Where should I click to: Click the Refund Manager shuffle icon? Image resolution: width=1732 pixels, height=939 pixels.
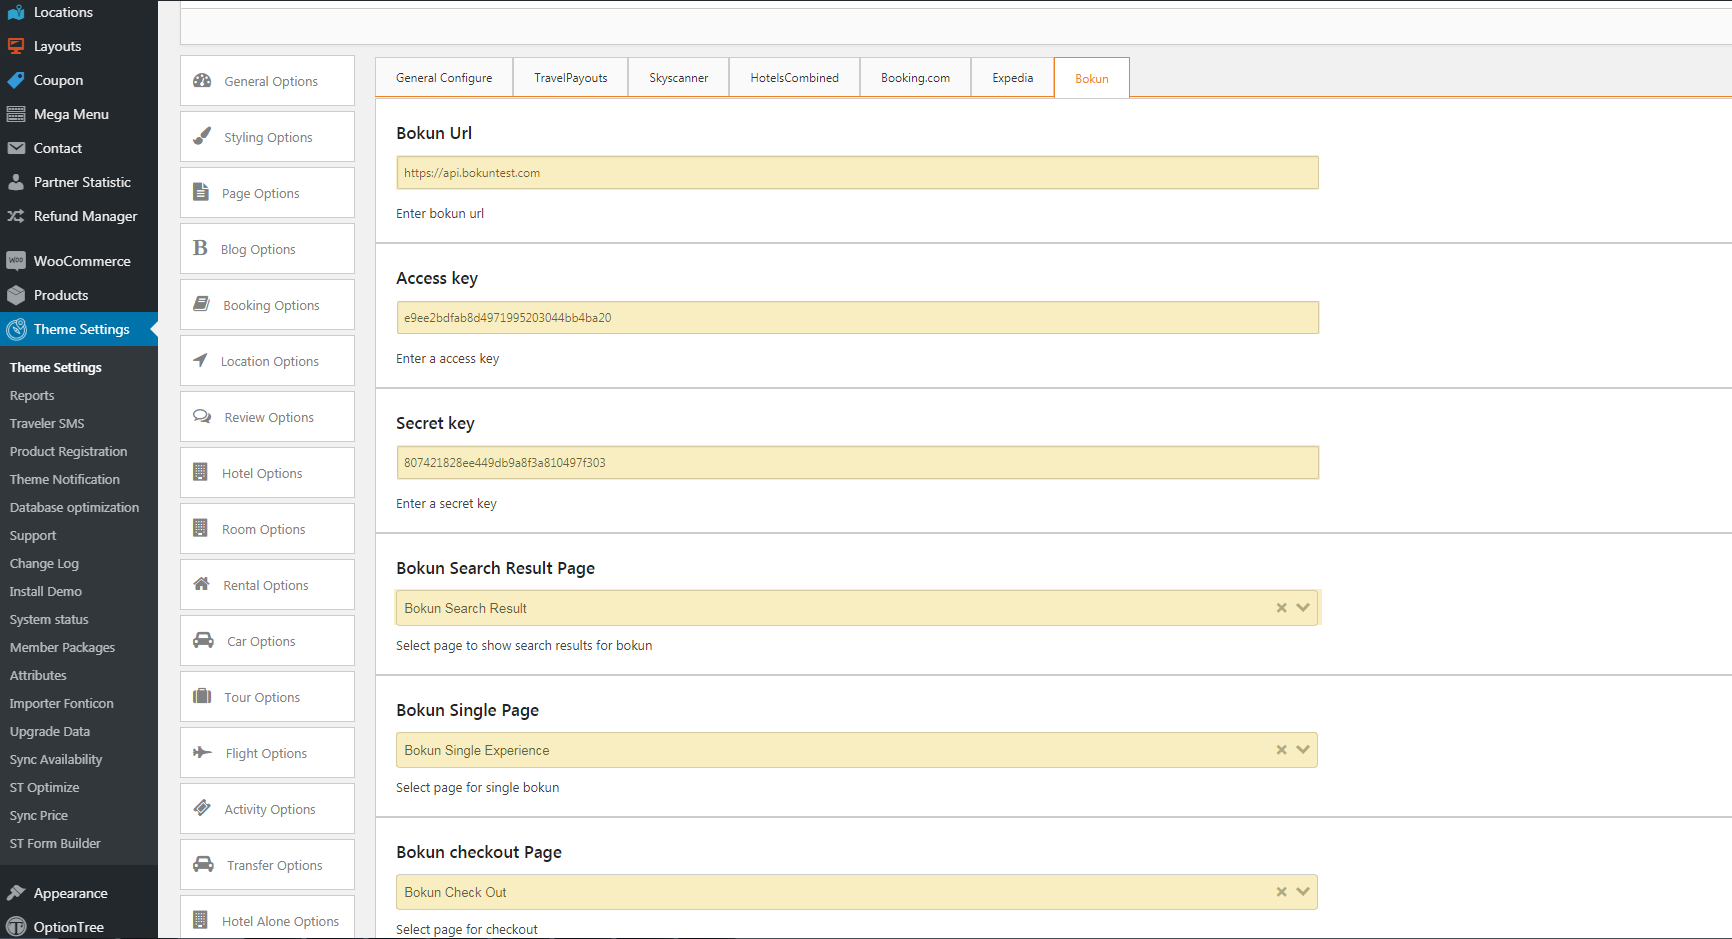coord(16,216)
